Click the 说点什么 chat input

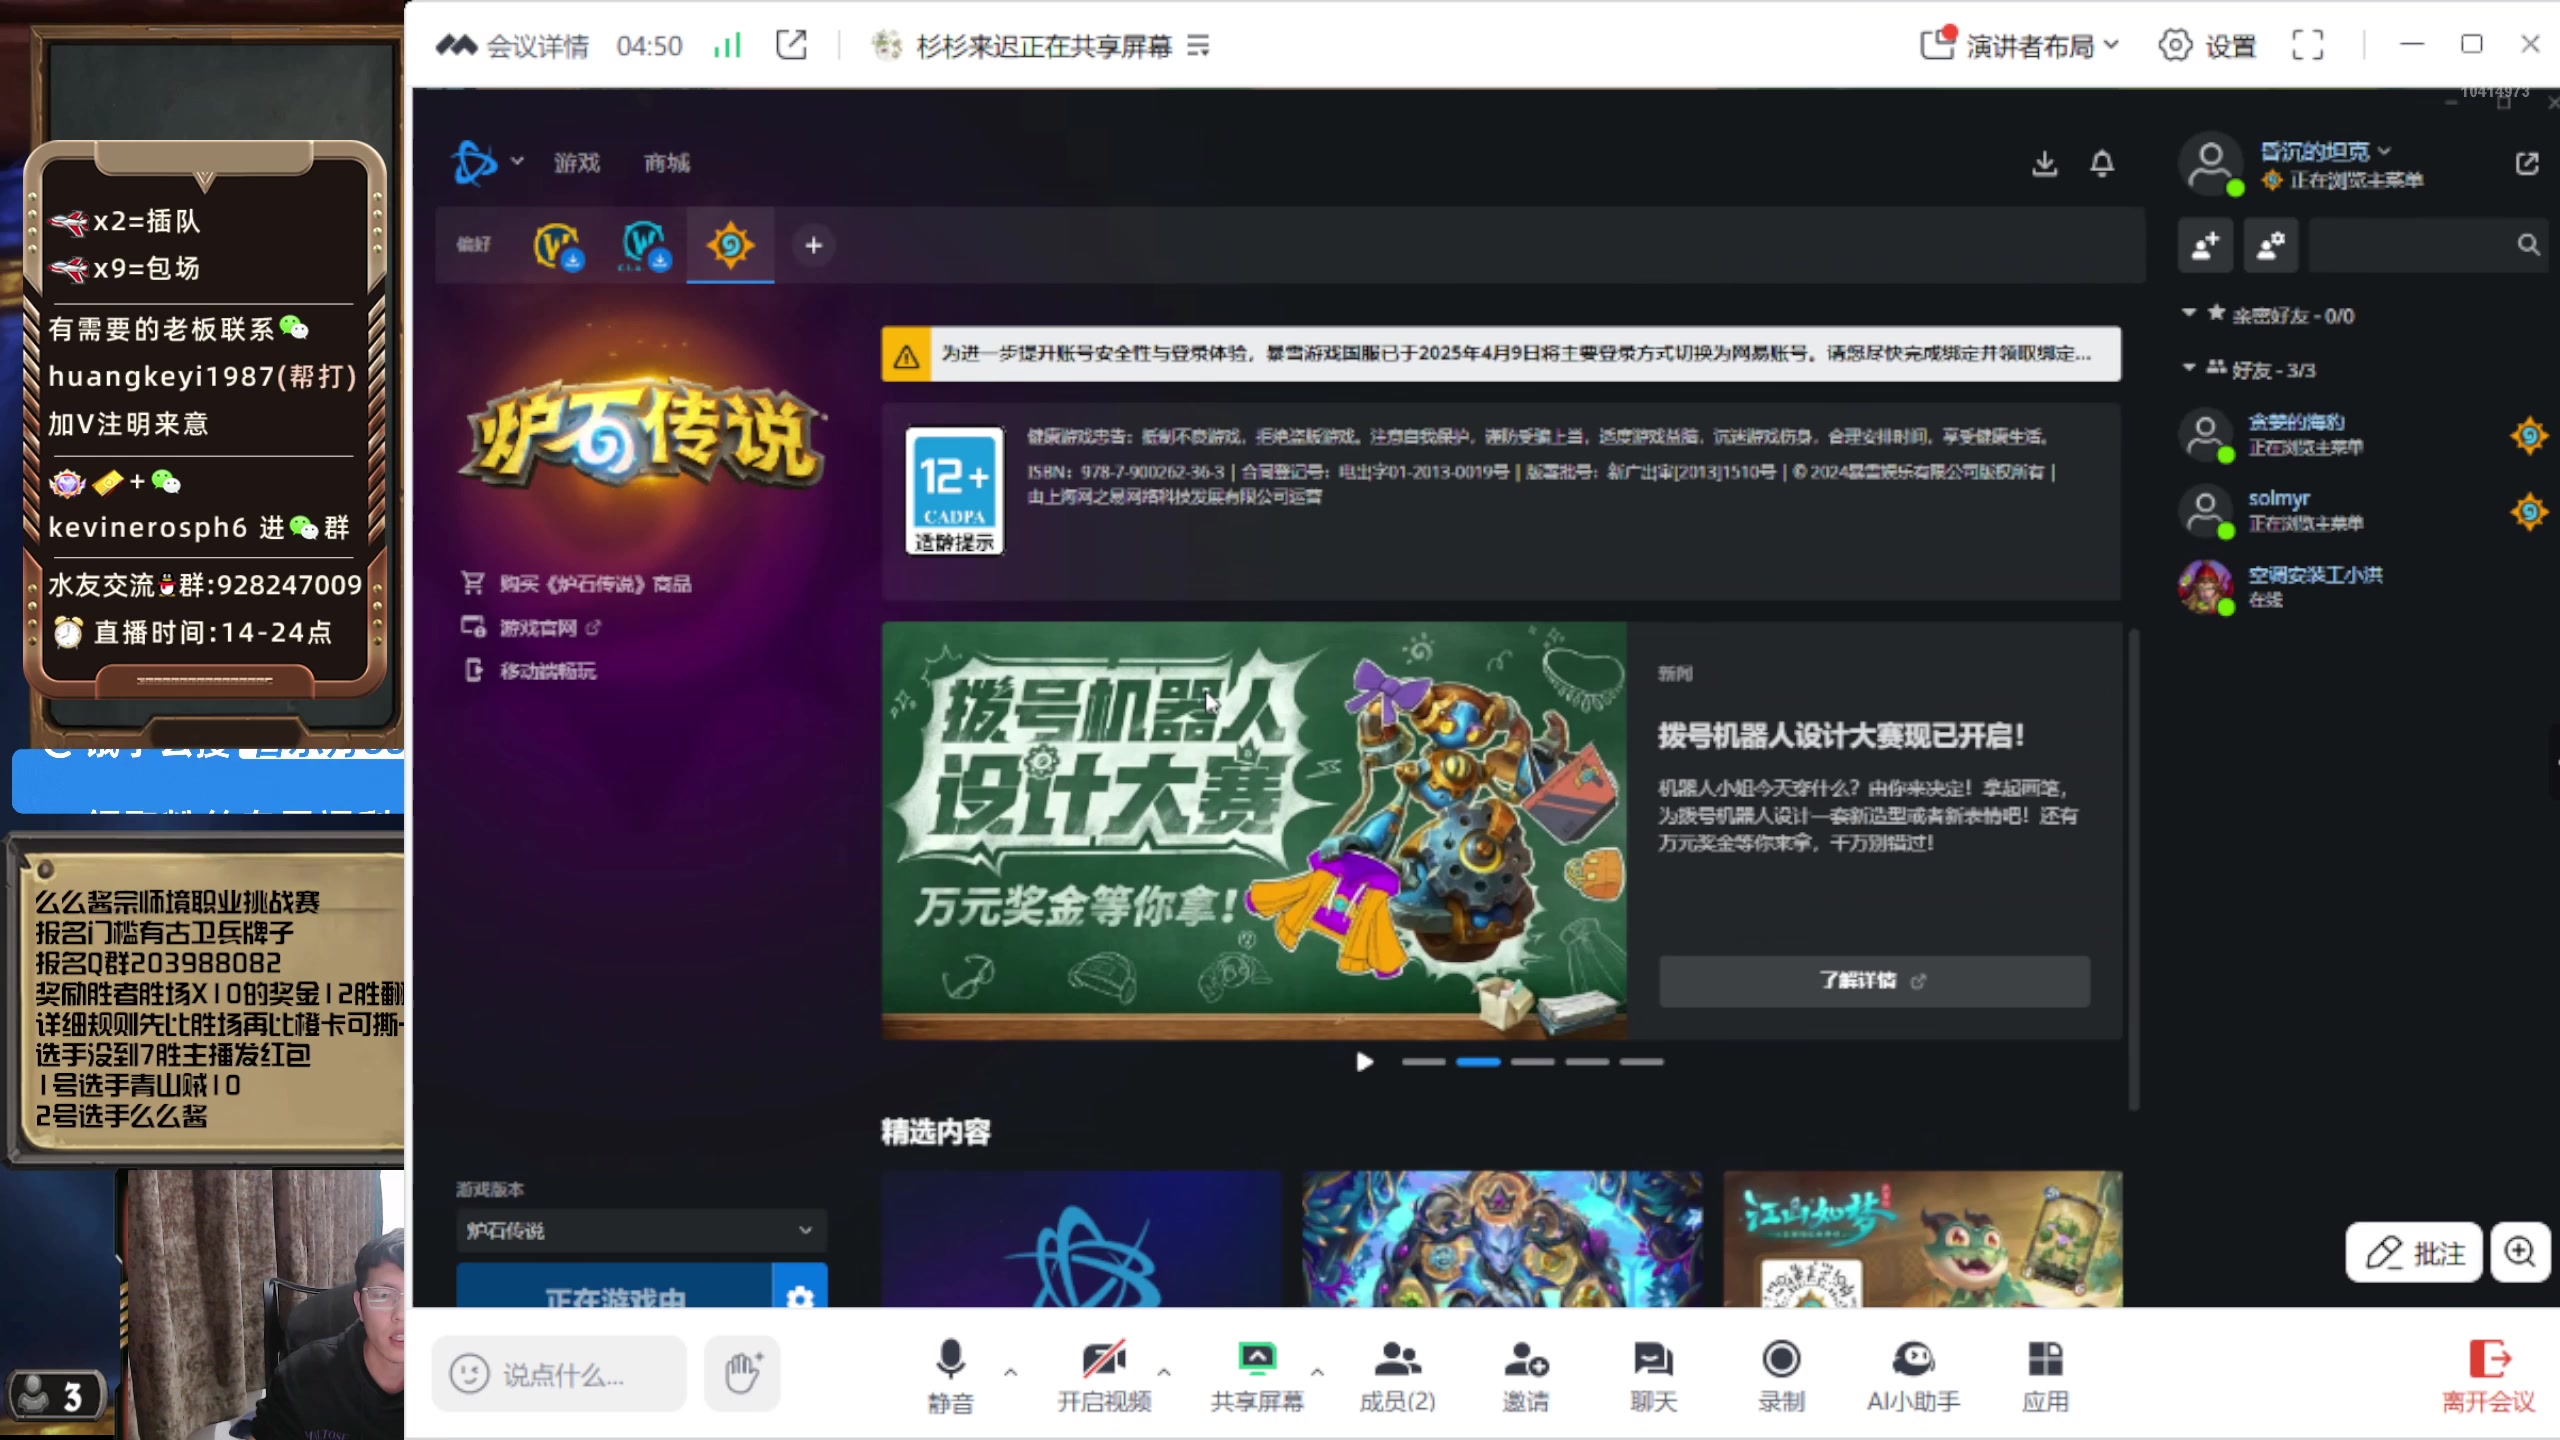click(x=560, y=1375)
